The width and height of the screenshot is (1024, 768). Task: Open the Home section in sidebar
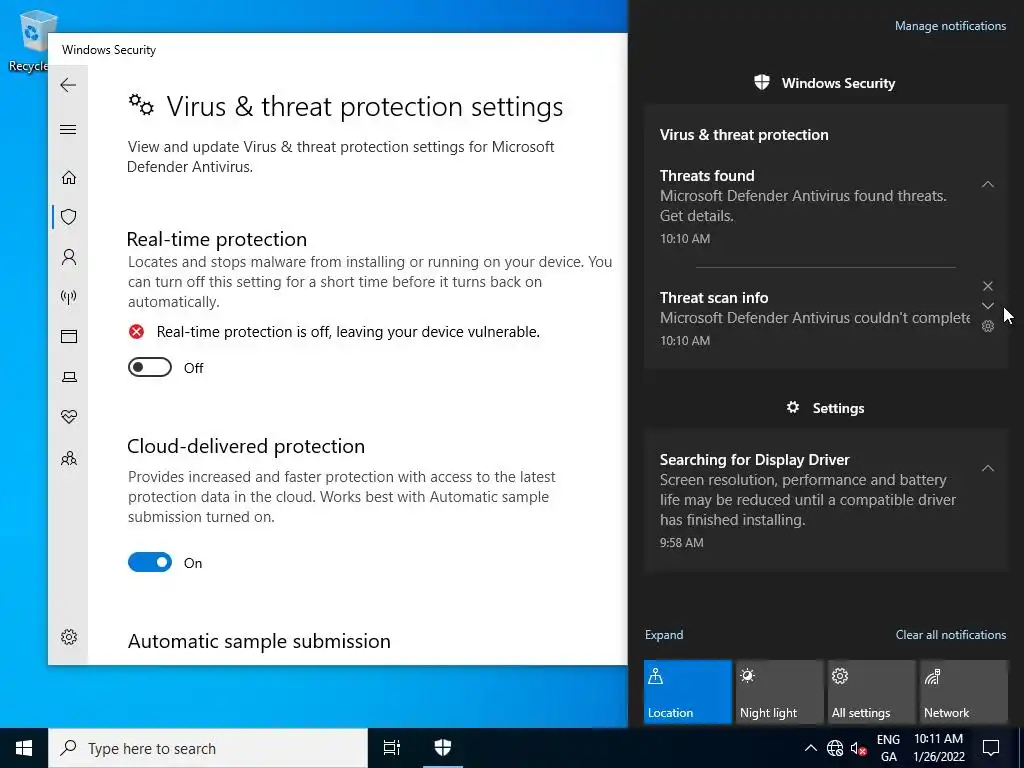[x=69, y=178]
